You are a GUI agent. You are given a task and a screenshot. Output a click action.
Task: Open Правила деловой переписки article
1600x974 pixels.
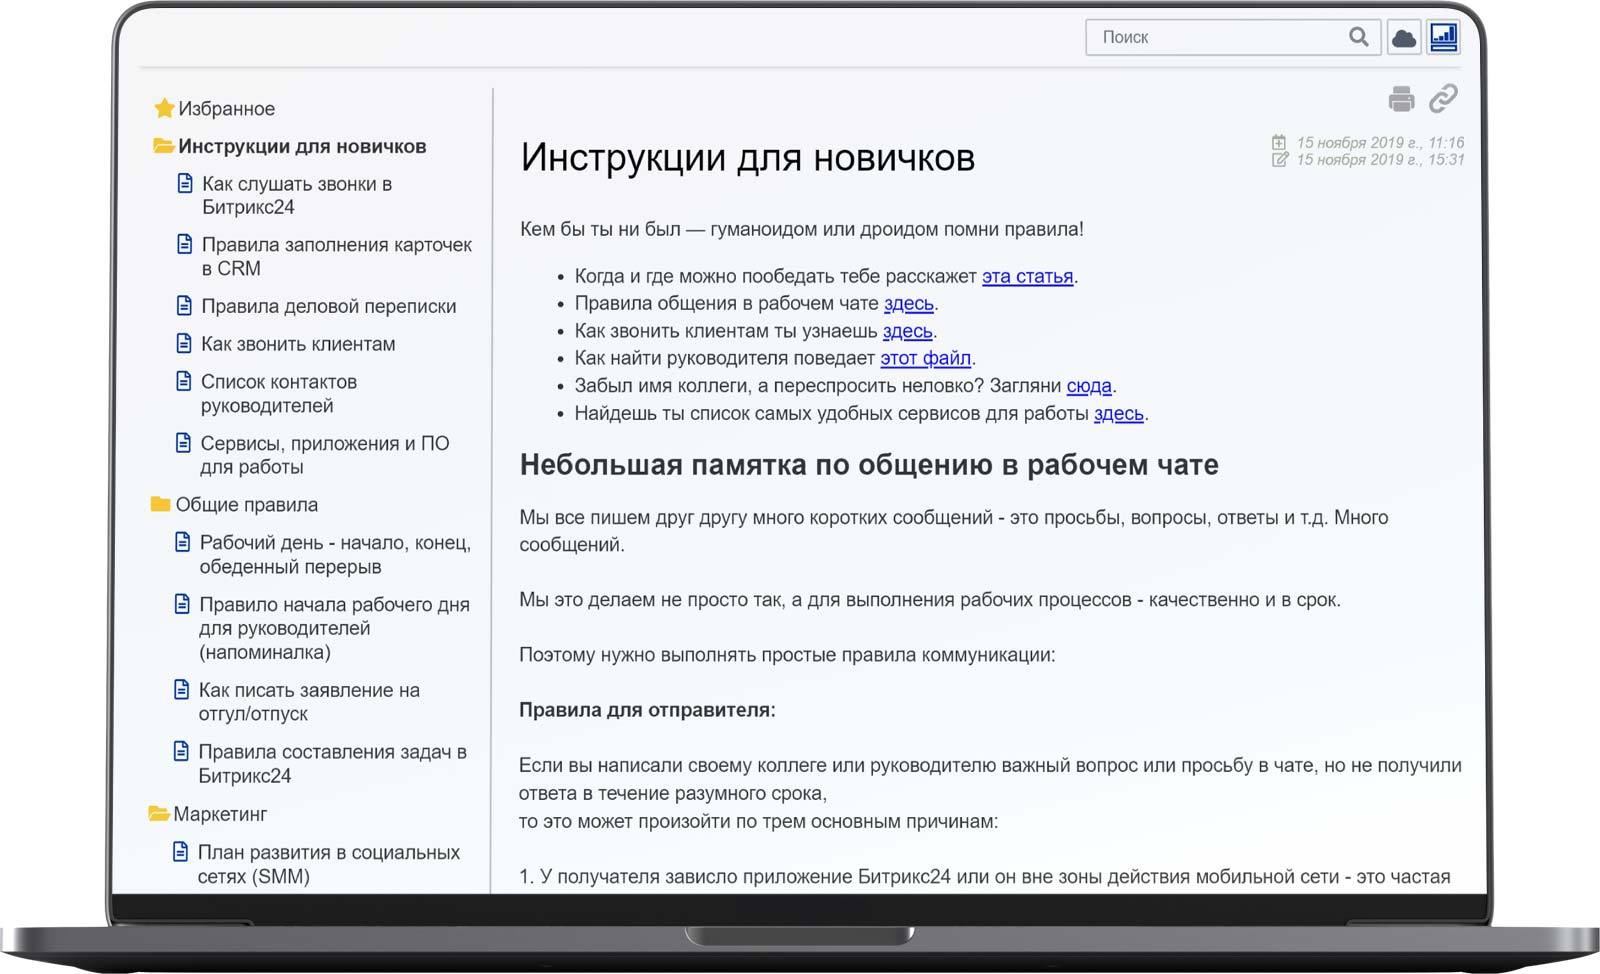pyautogui.click(x=329, y=306)
